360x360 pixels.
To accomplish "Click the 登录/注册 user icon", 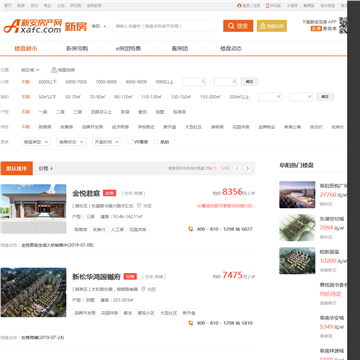I will (239, 6).
